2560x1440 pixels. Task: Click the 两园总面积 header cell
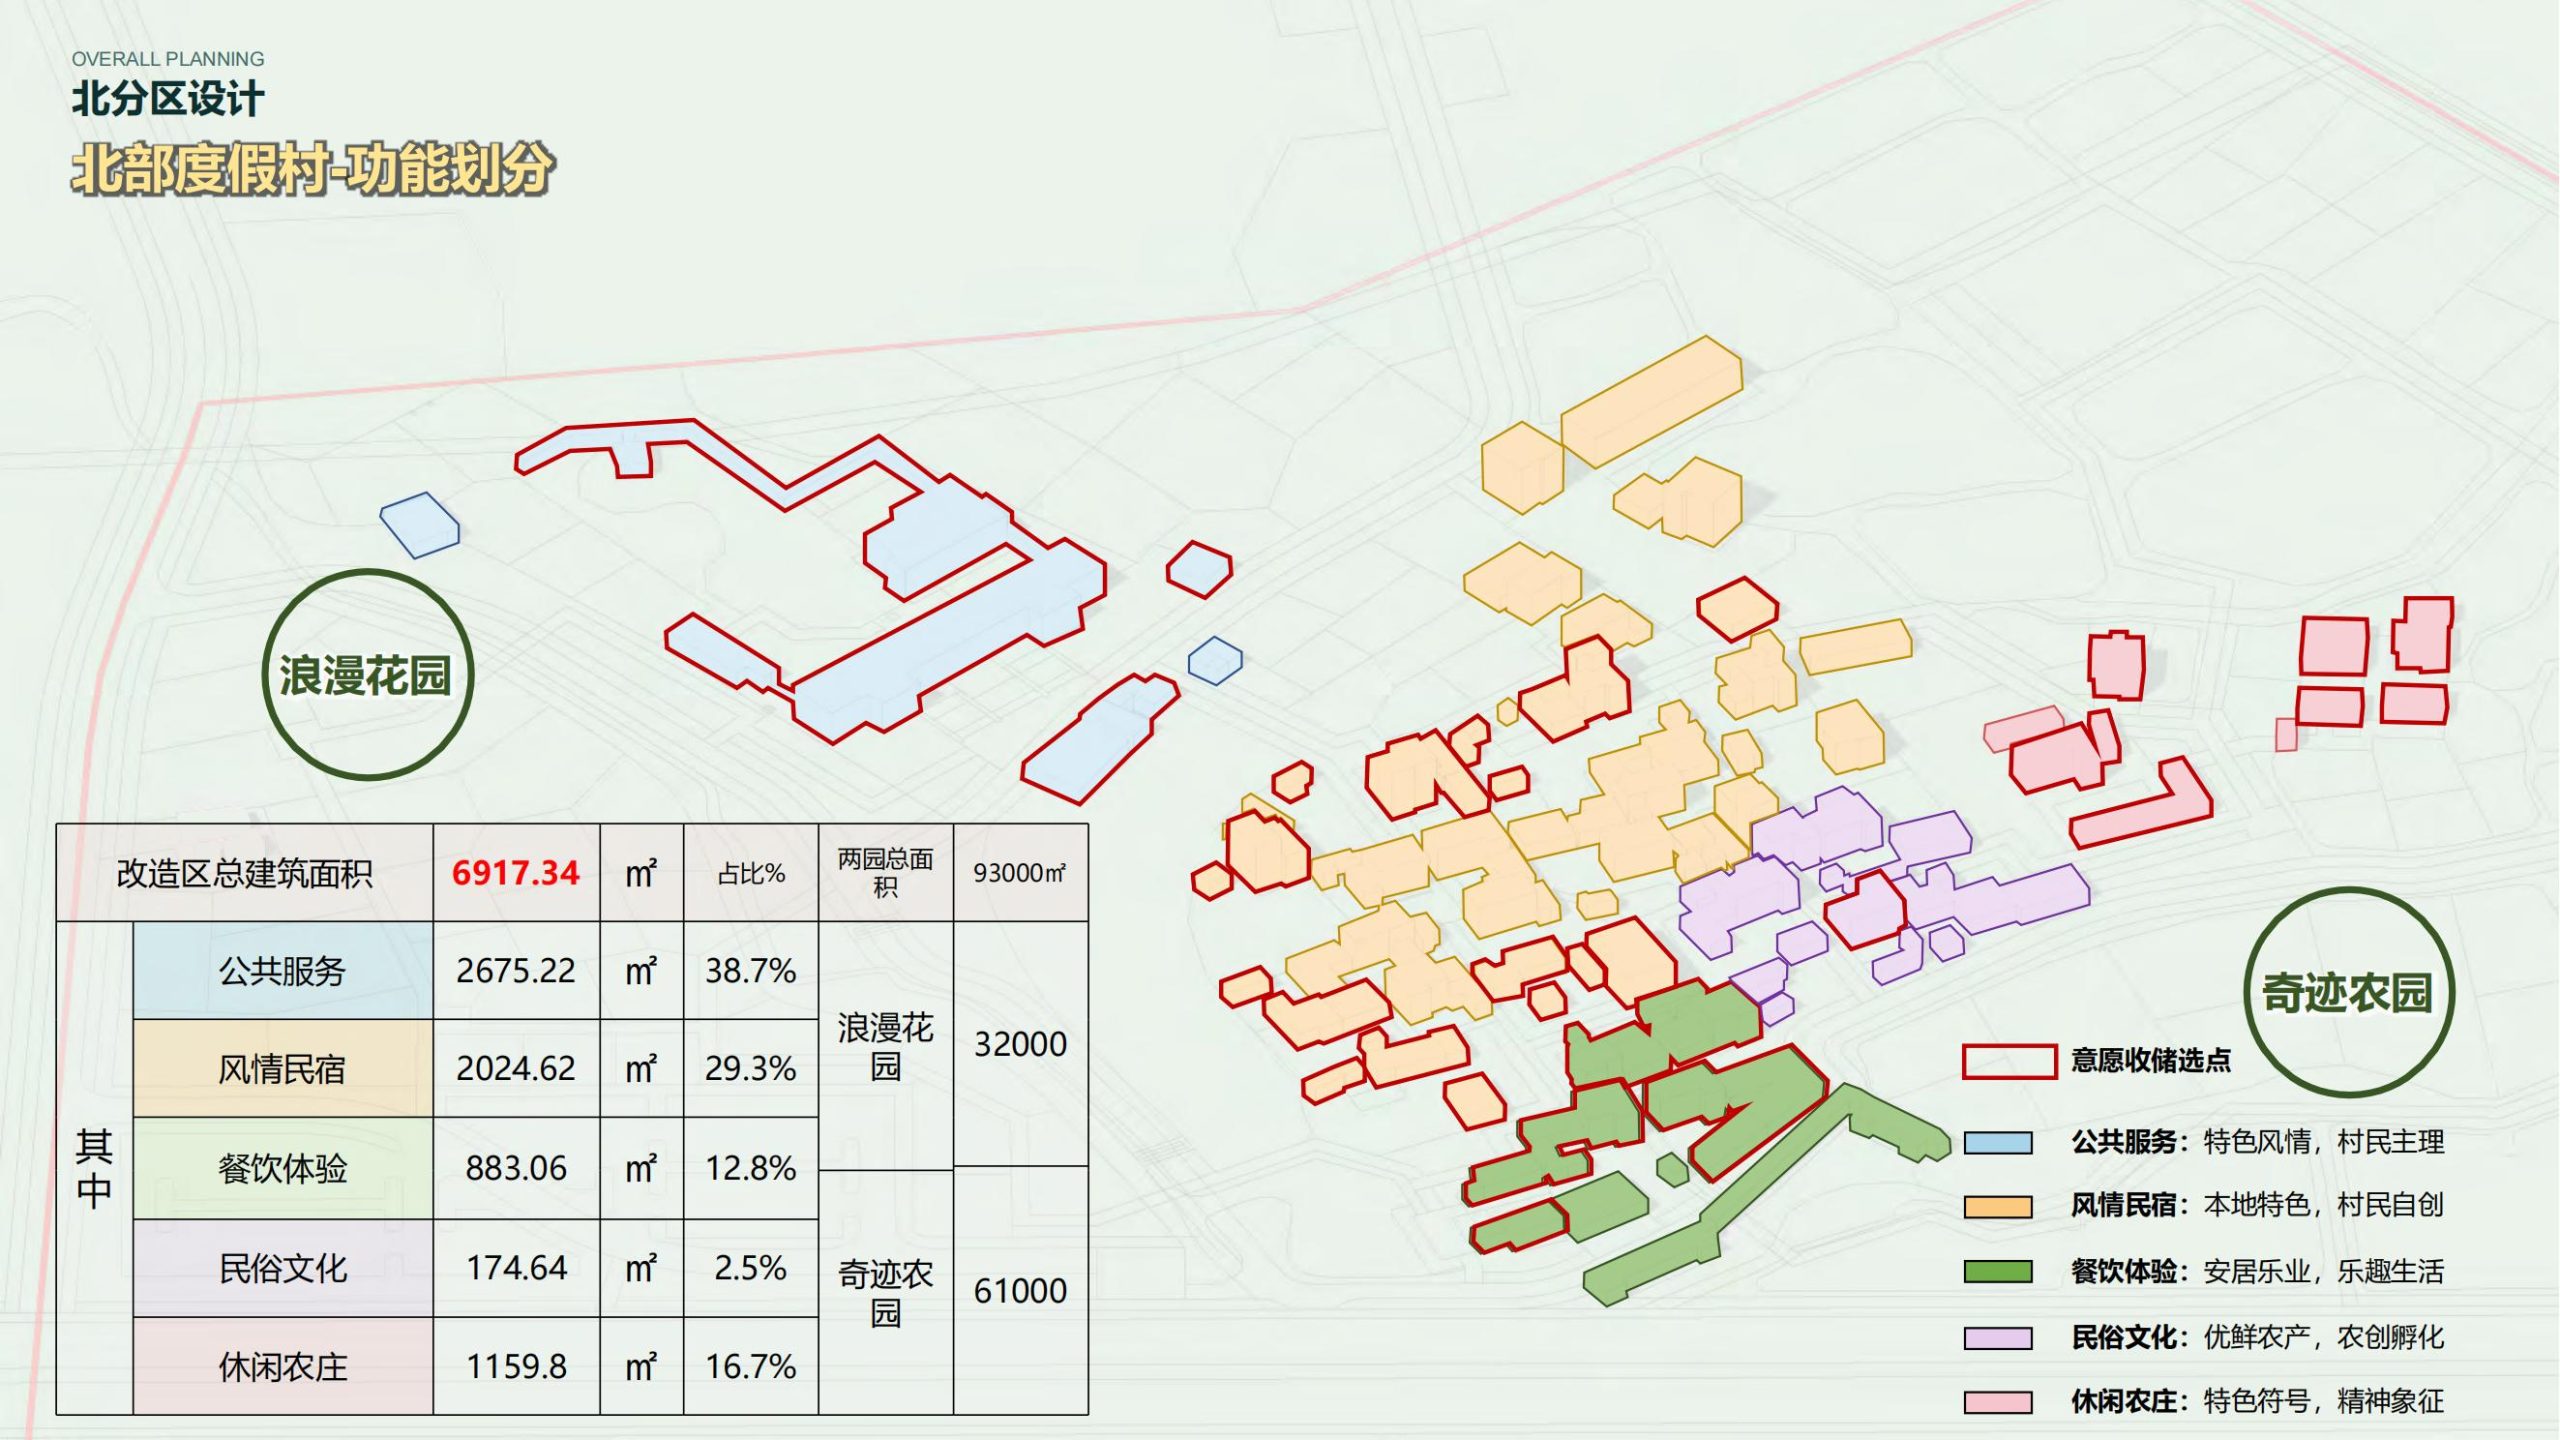tap(885, 873)
